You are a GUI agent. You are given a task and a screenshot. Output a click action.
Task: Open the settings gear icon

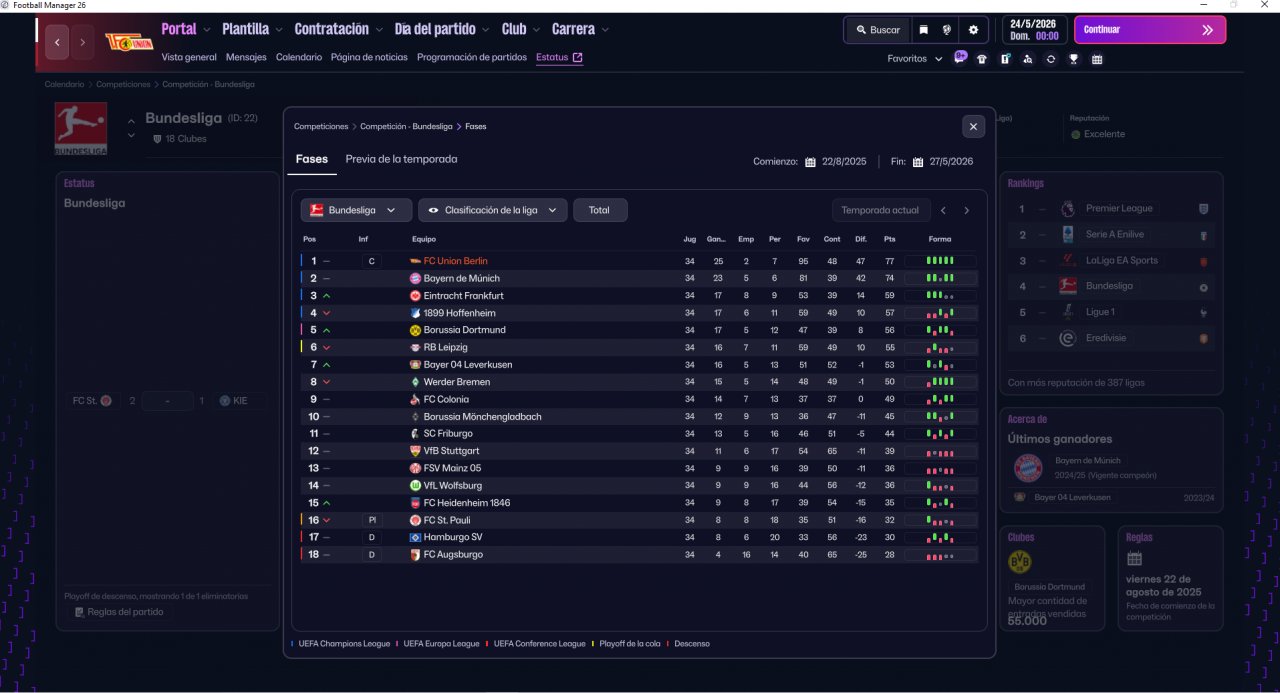(x=973, y=30)
